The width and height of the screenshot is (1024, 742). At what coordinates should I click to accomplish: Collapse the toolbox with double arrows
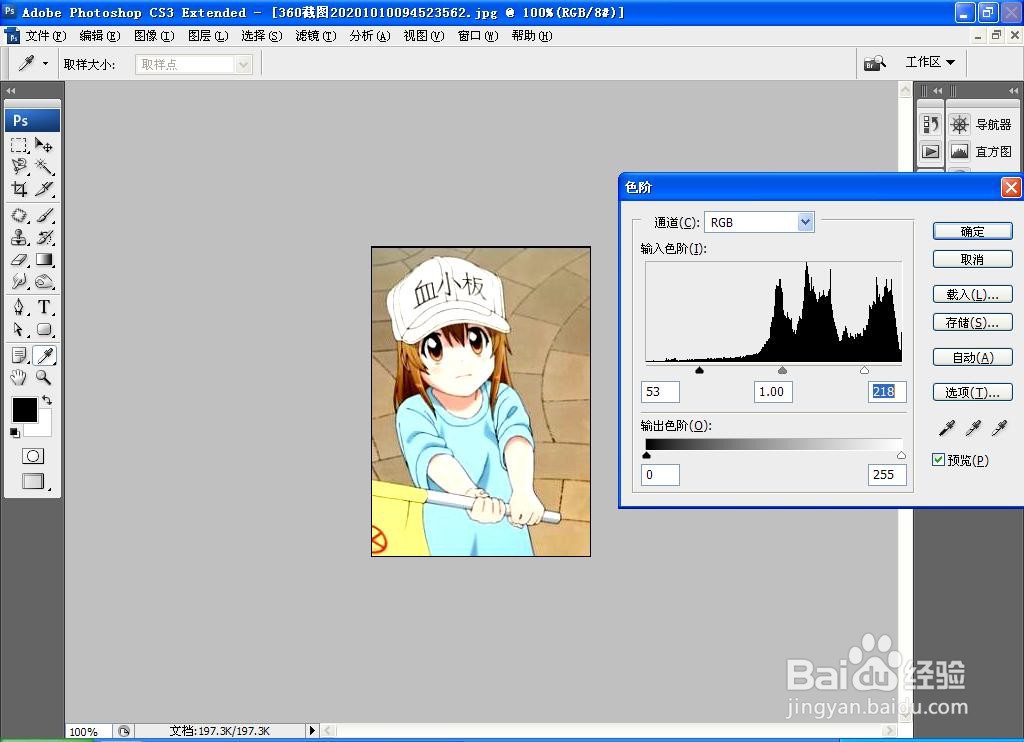[x=10, y=91]
